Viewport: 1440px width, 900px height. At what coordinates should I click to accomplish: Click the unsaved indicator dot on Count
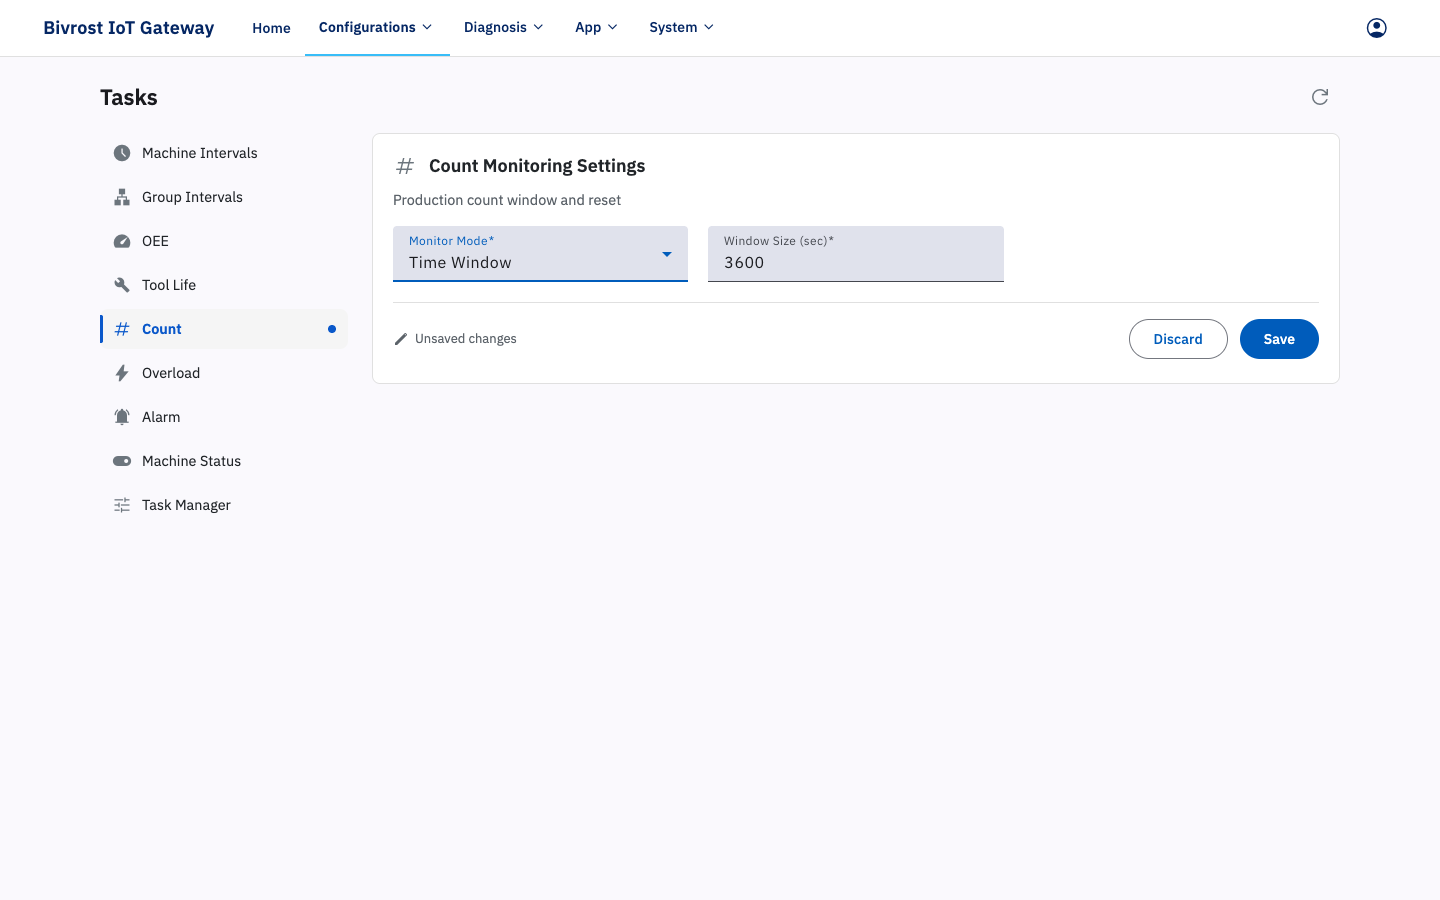tap(332, 329)
